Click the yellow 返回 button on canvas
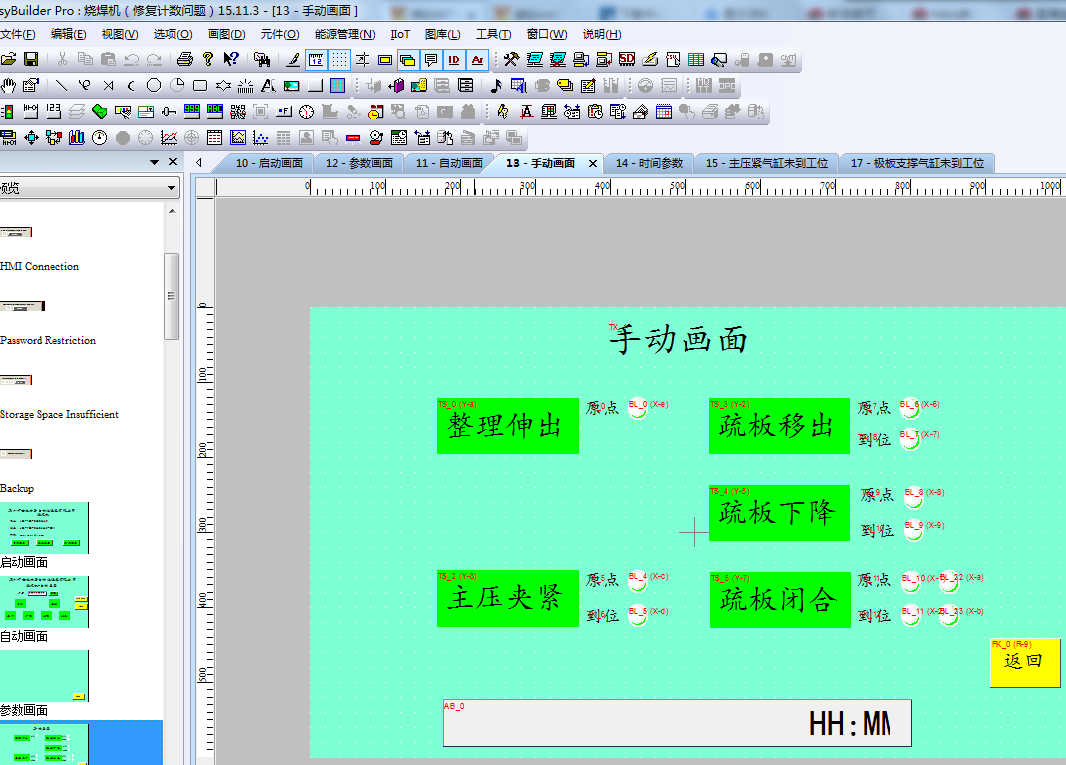The width and height of the screenshot is (1066, 765). (x=1024, y=663)
